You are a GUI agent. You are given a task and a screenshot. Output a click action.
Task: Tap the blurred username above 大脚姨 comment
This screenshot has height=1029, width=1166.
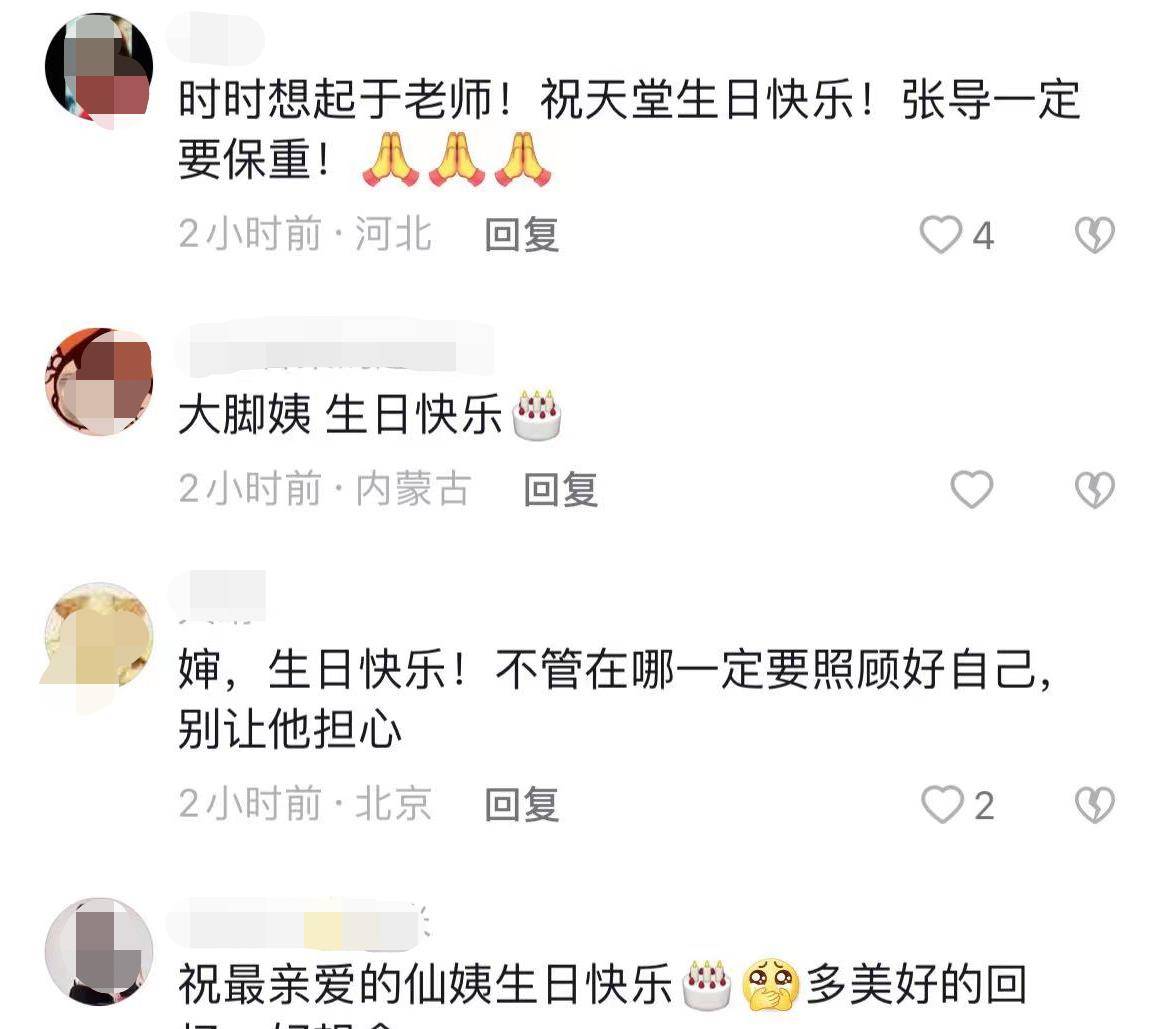point(333,348)
